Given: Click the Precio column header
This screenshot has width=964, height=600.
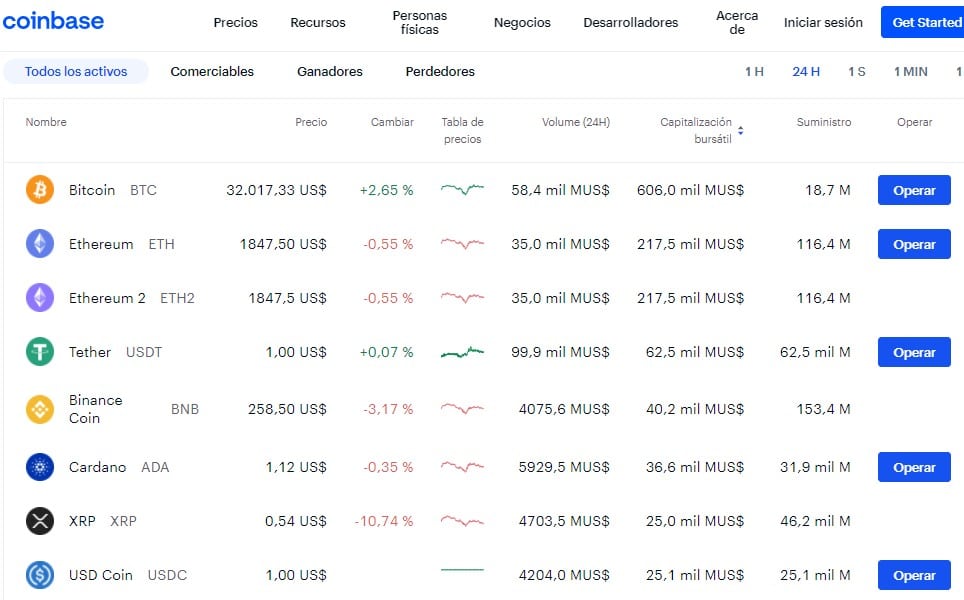Looking at the screenshot, I should (311, 122).
